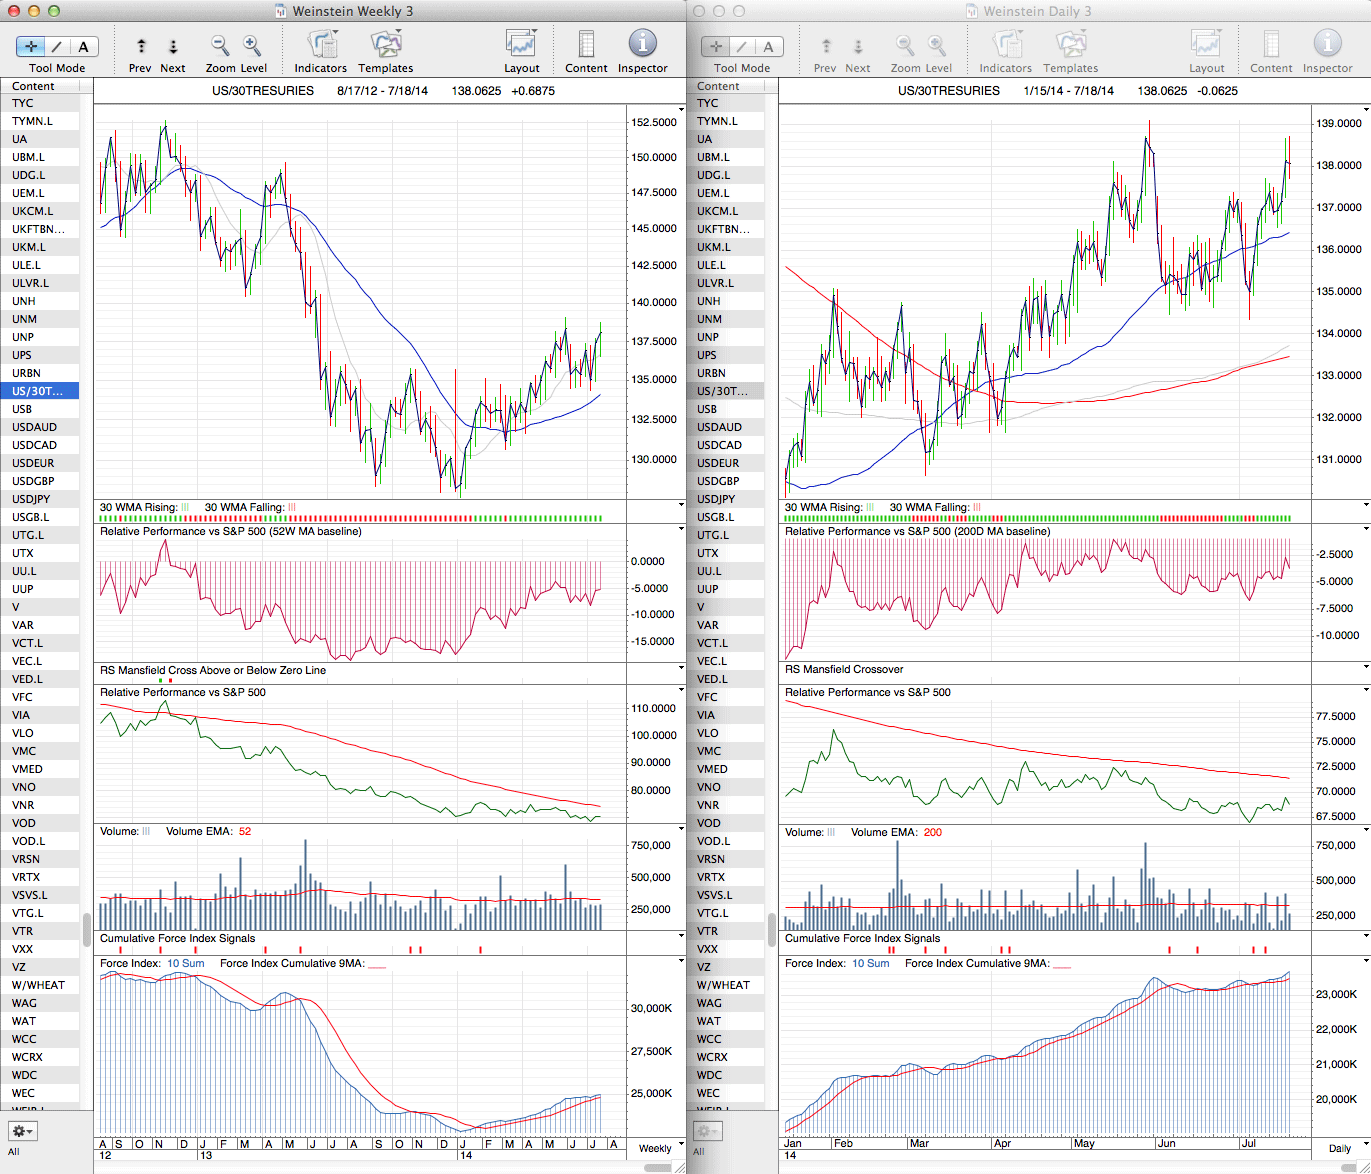1371x1174 pixels.
Task: Select the line drawing tool in Weekly window
Action: 57,46
